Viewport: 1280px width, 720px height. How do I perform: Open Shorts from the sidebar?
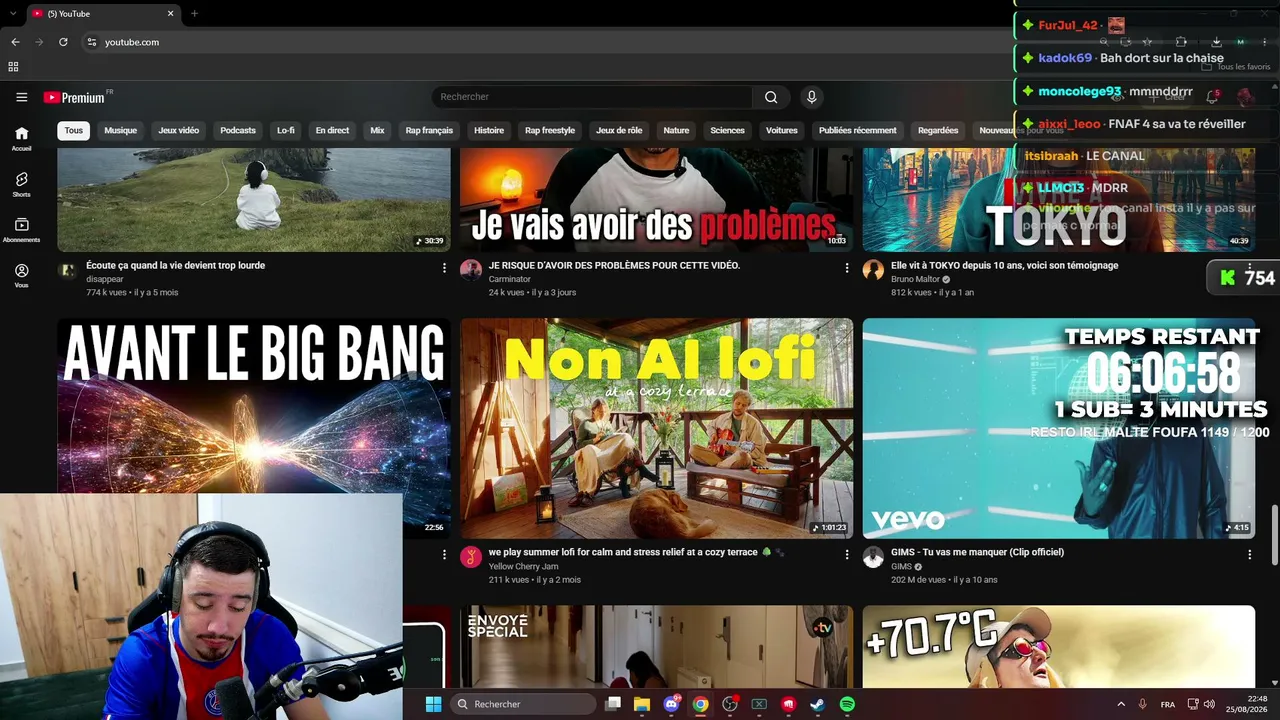click(21, 185)
